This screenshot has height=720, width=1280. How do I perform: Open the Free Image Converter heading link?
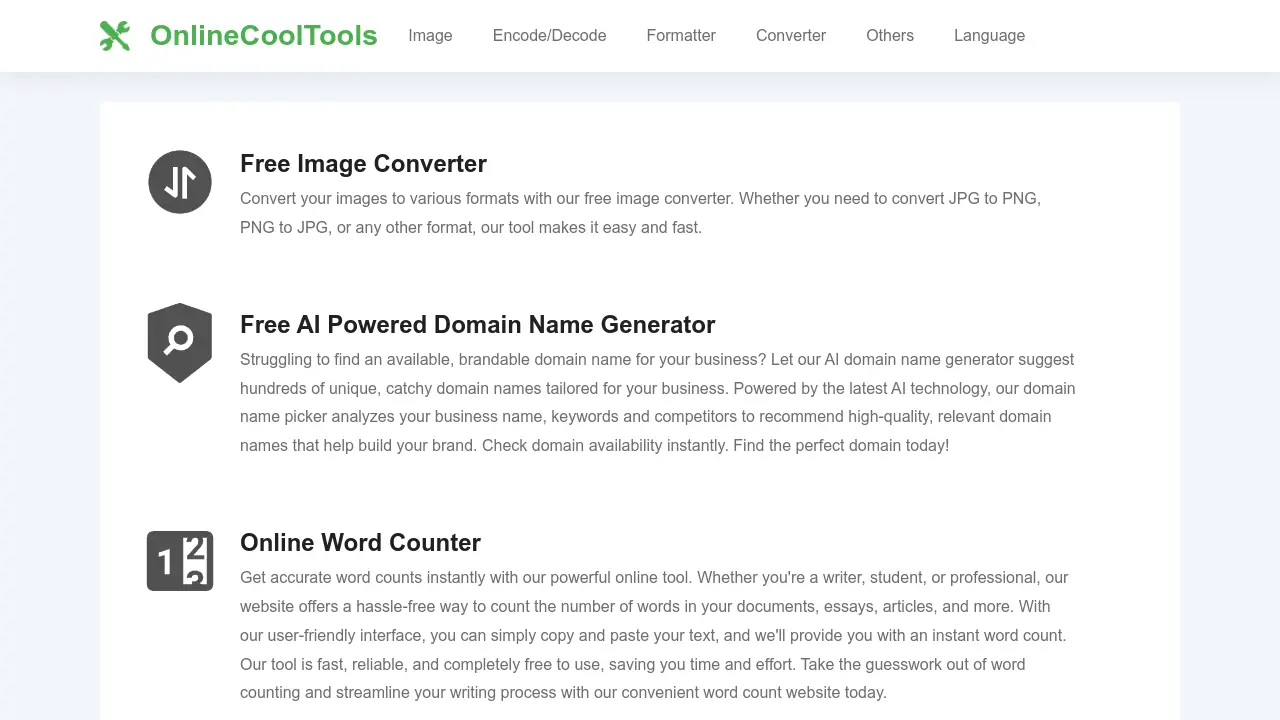tap(363, 164)
